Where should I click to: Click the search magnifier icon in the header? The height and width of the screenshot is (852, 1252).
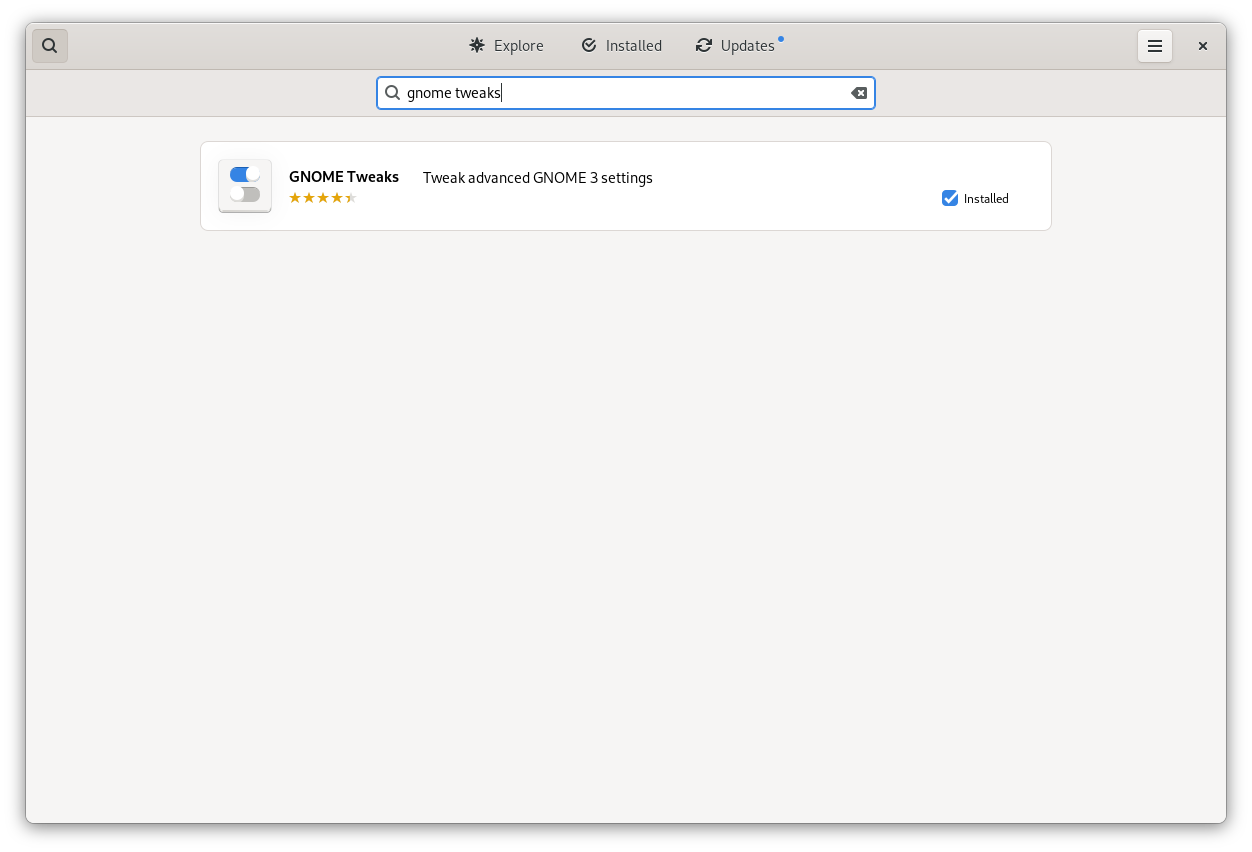click(x=49, y=45)
